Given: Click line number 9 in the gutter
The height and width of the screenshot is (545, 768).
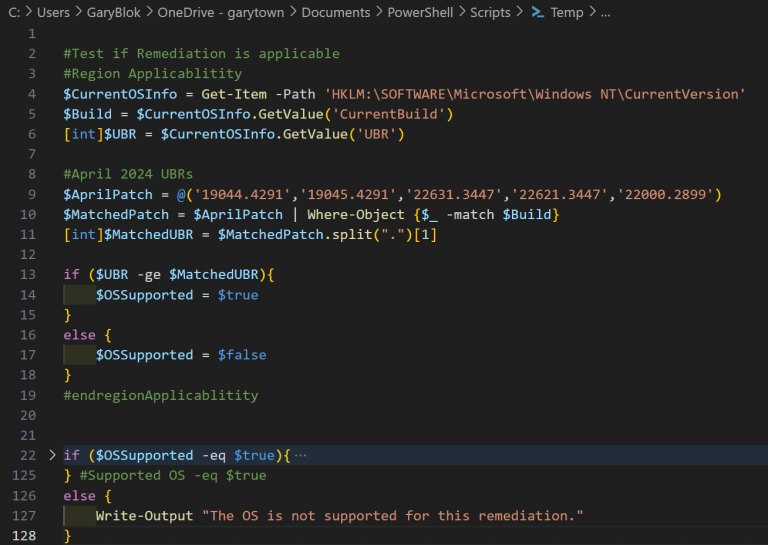Looking at the screenshot, I should pos(32,194).
